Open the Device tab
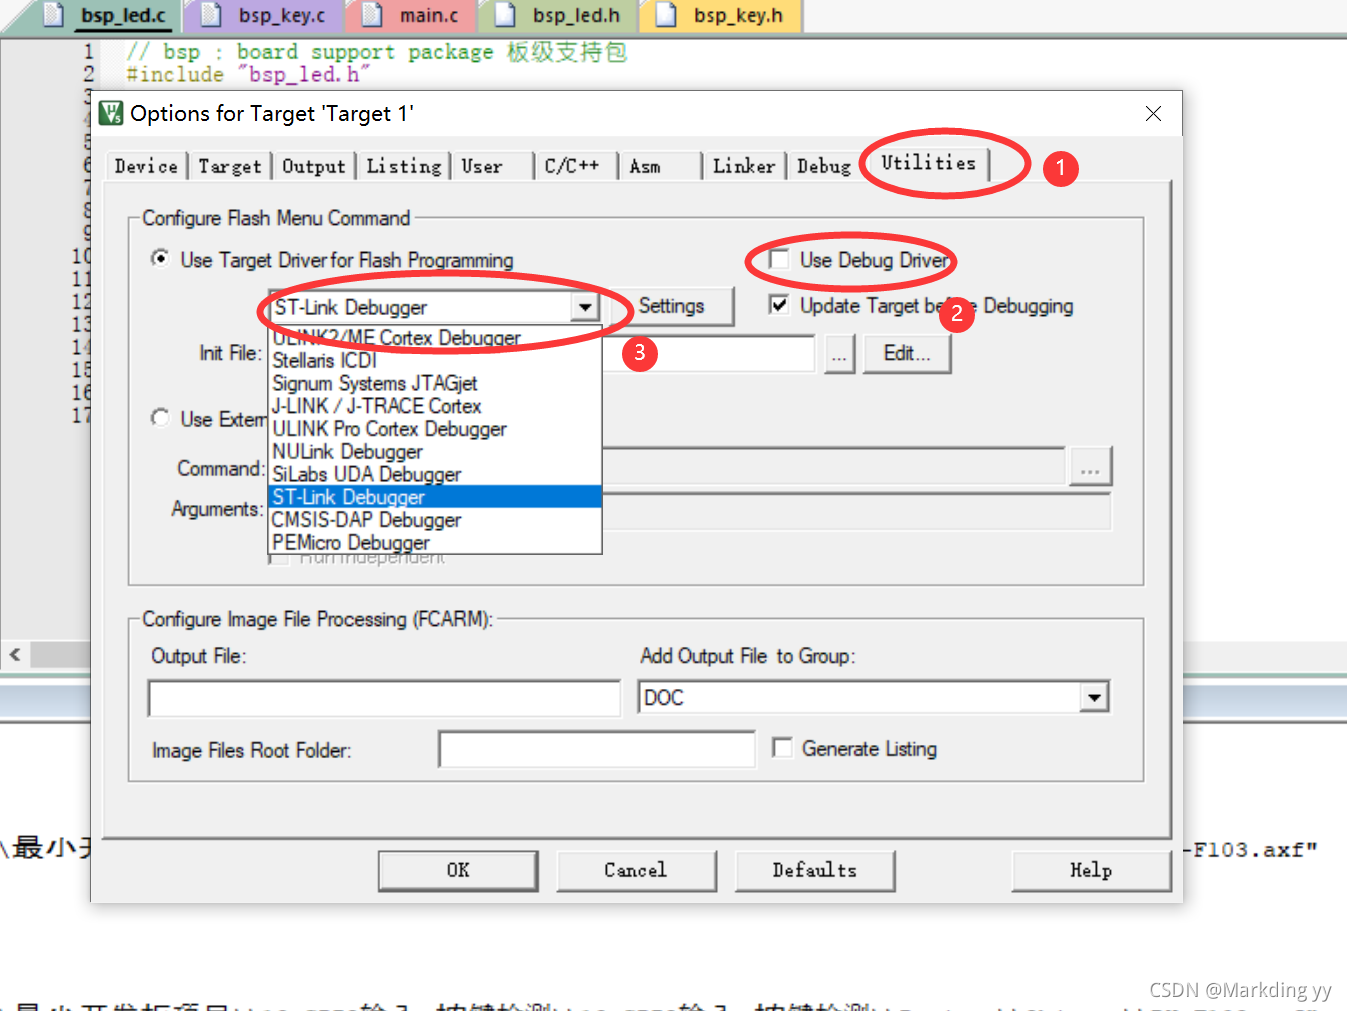This screenshot has width=1347, height=1011. click(146, 167)
